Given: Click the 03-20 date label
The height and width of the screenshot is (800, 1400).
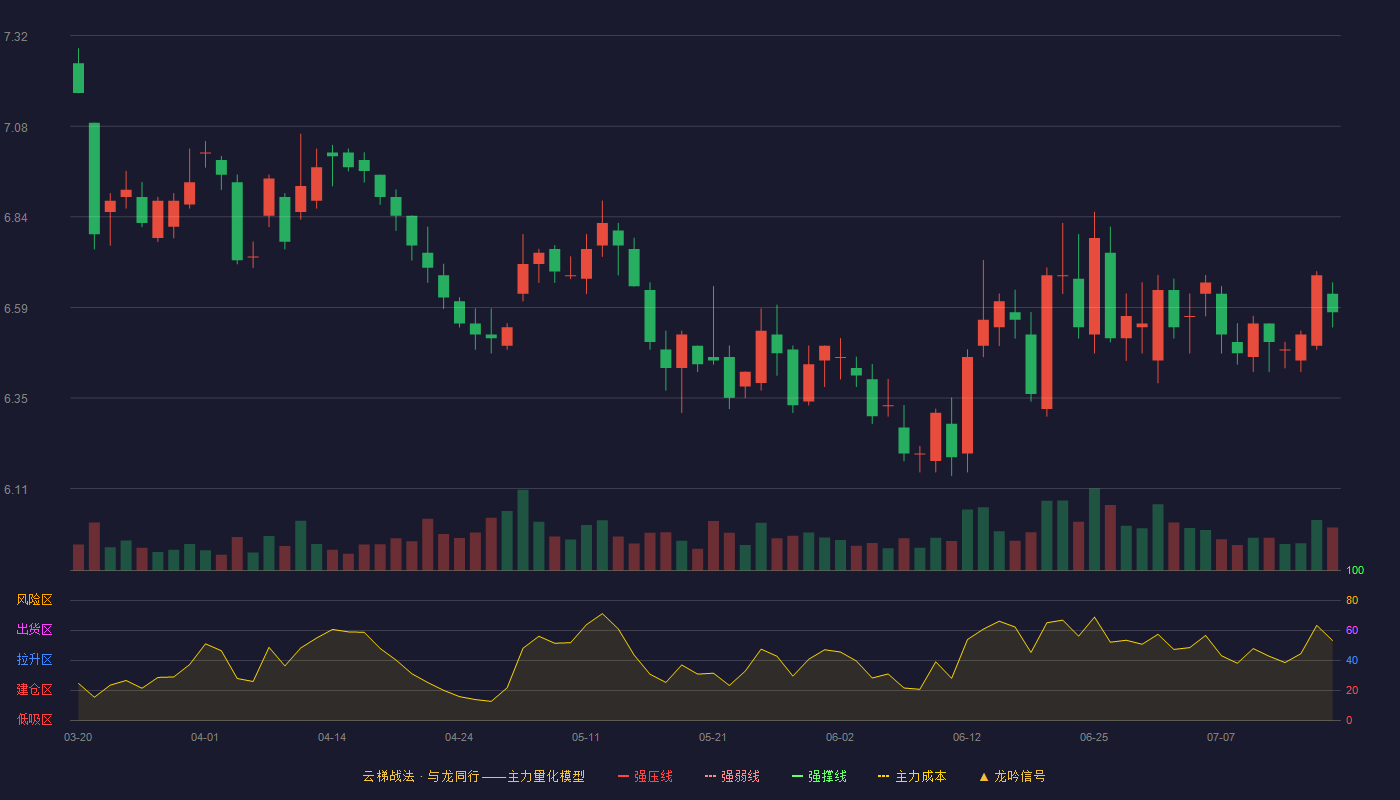Looking at the screenshot, I should point(78,737).
